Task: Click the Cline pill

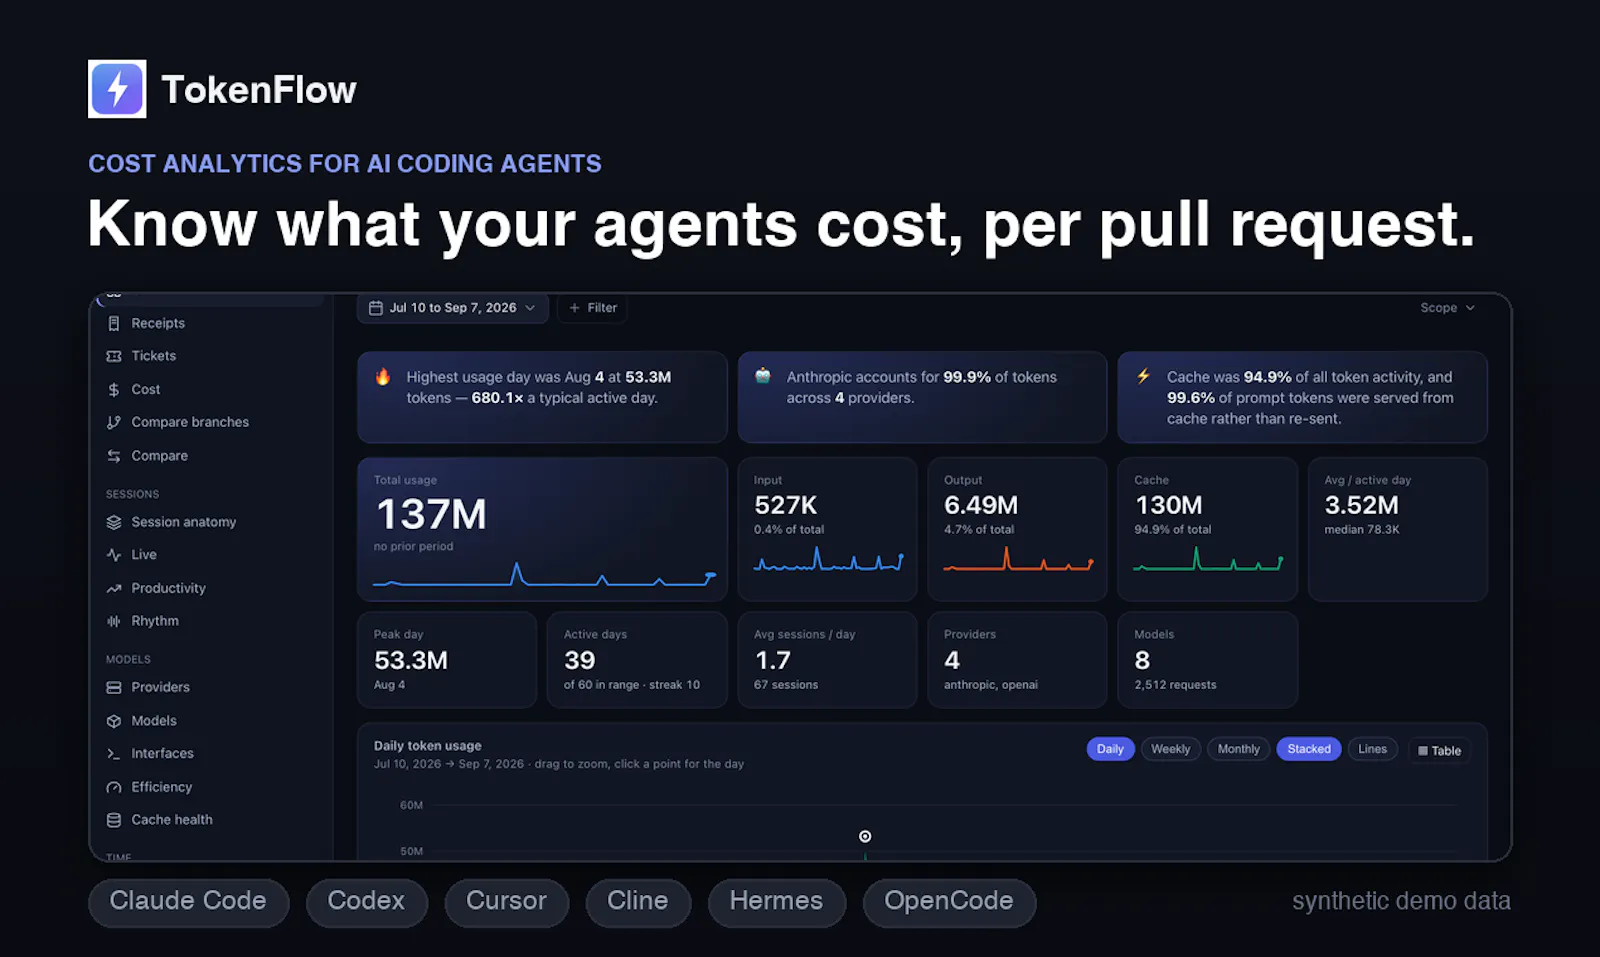Action: coord(637,901)
